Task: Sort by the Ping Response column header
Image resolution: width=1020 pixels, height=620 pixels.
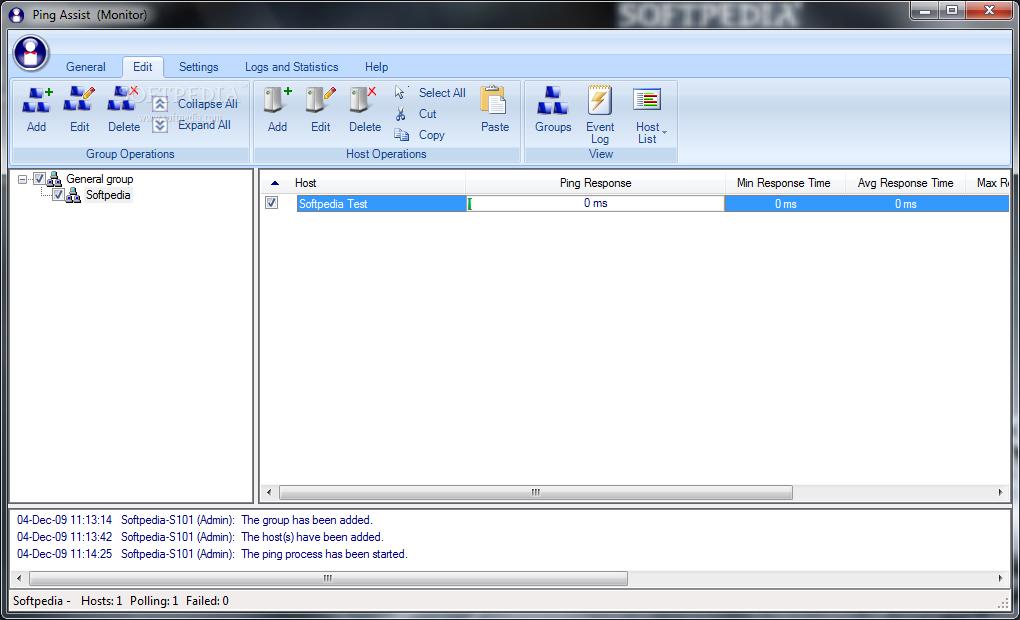Action: click(595, 183)
